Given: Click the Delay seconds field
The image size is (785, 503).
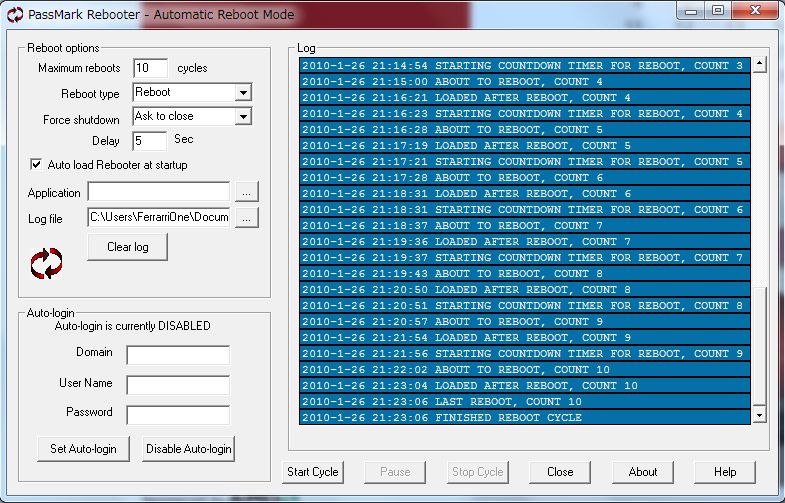Looking at the screenshot, I should coord(149,141).
